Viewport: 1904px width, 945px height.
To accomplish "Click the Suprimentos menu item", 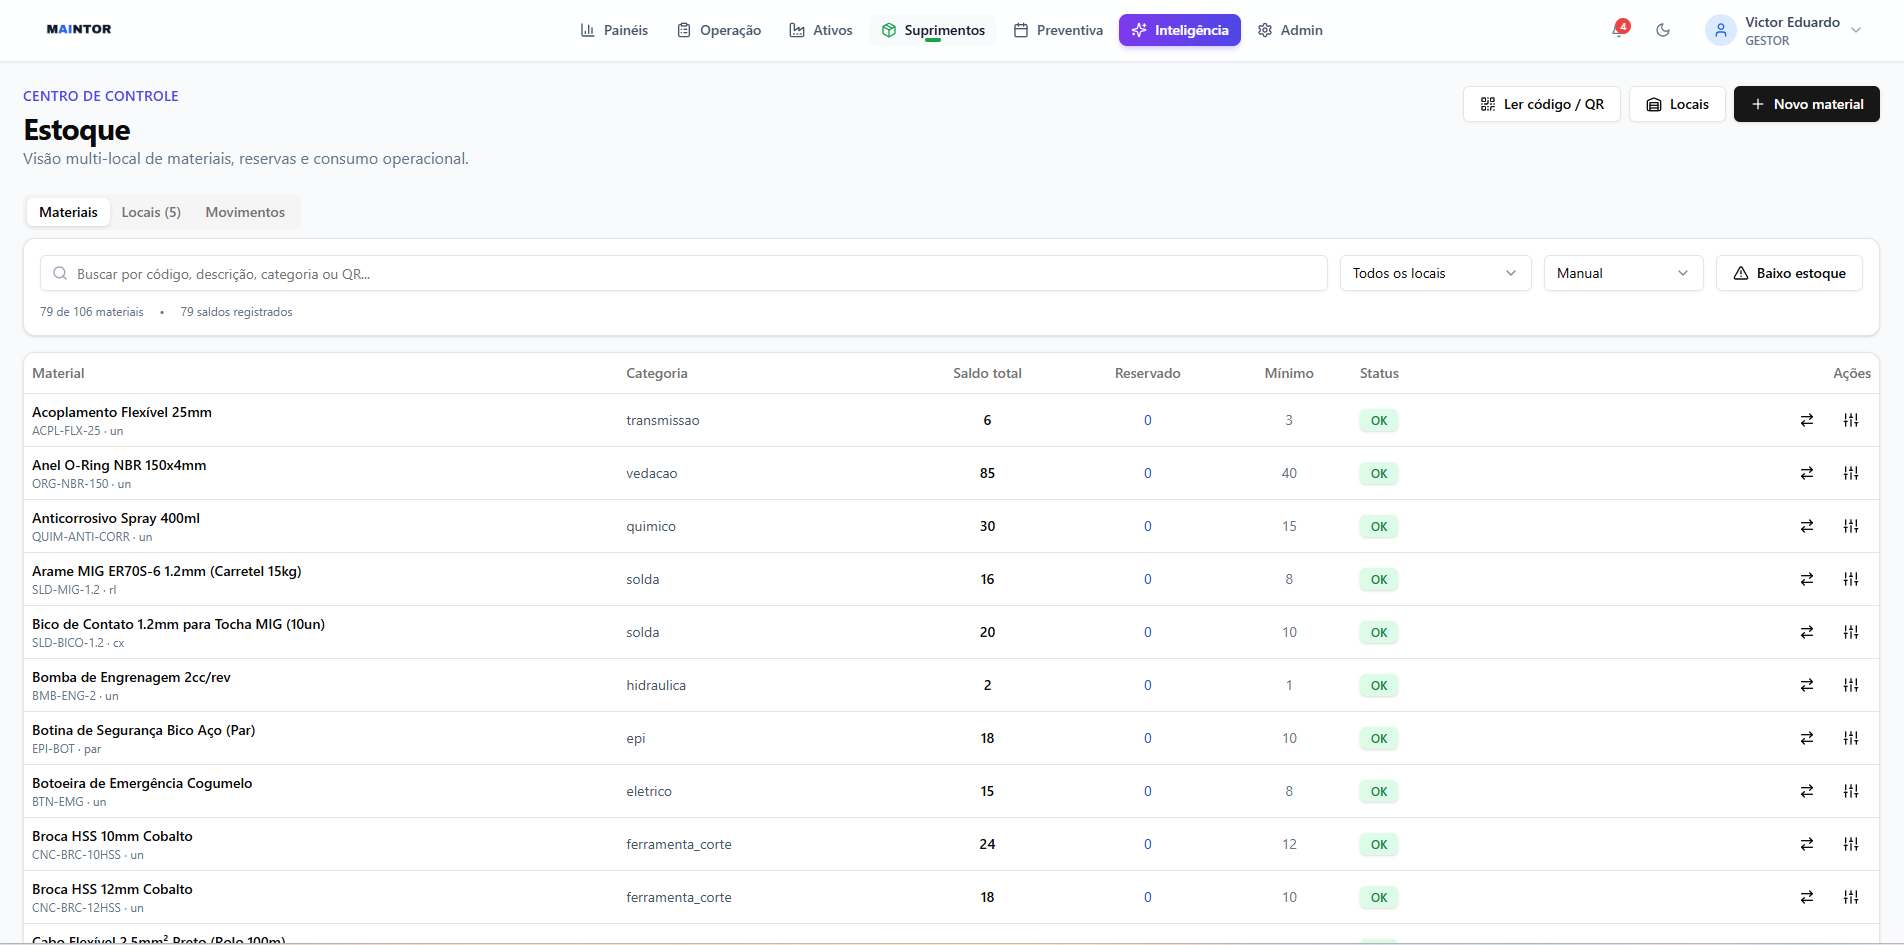I will (933, 30).
